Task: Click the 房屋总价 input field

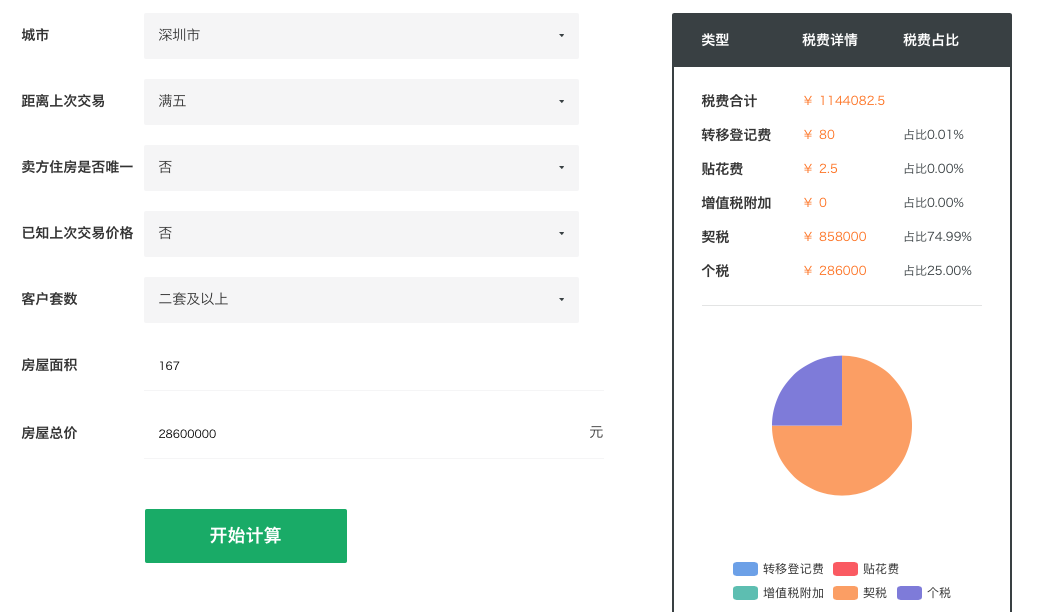Action: pos(364,434)
